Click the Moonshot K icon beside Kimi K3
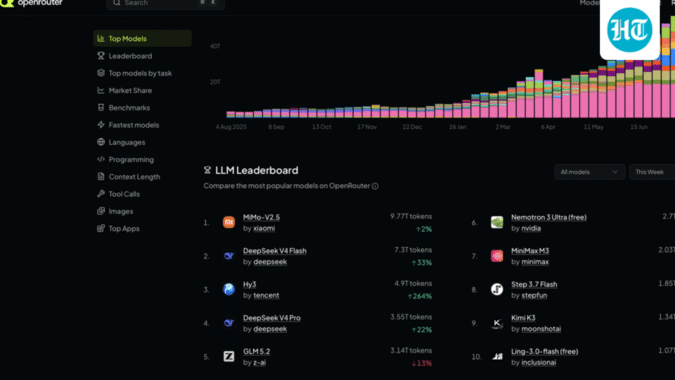 coord(497,323)
